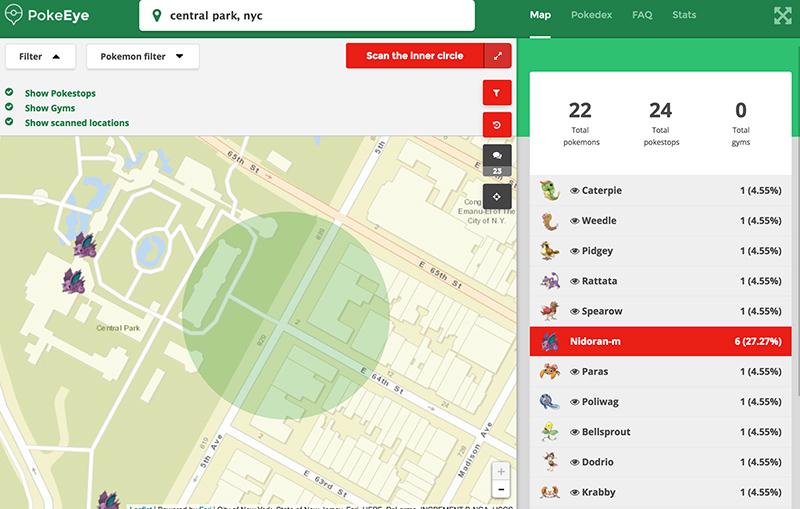Zoom in with the map plus button
Viewport: 800px width, 509px height.
pyautogui.click(x=501, y=472)
